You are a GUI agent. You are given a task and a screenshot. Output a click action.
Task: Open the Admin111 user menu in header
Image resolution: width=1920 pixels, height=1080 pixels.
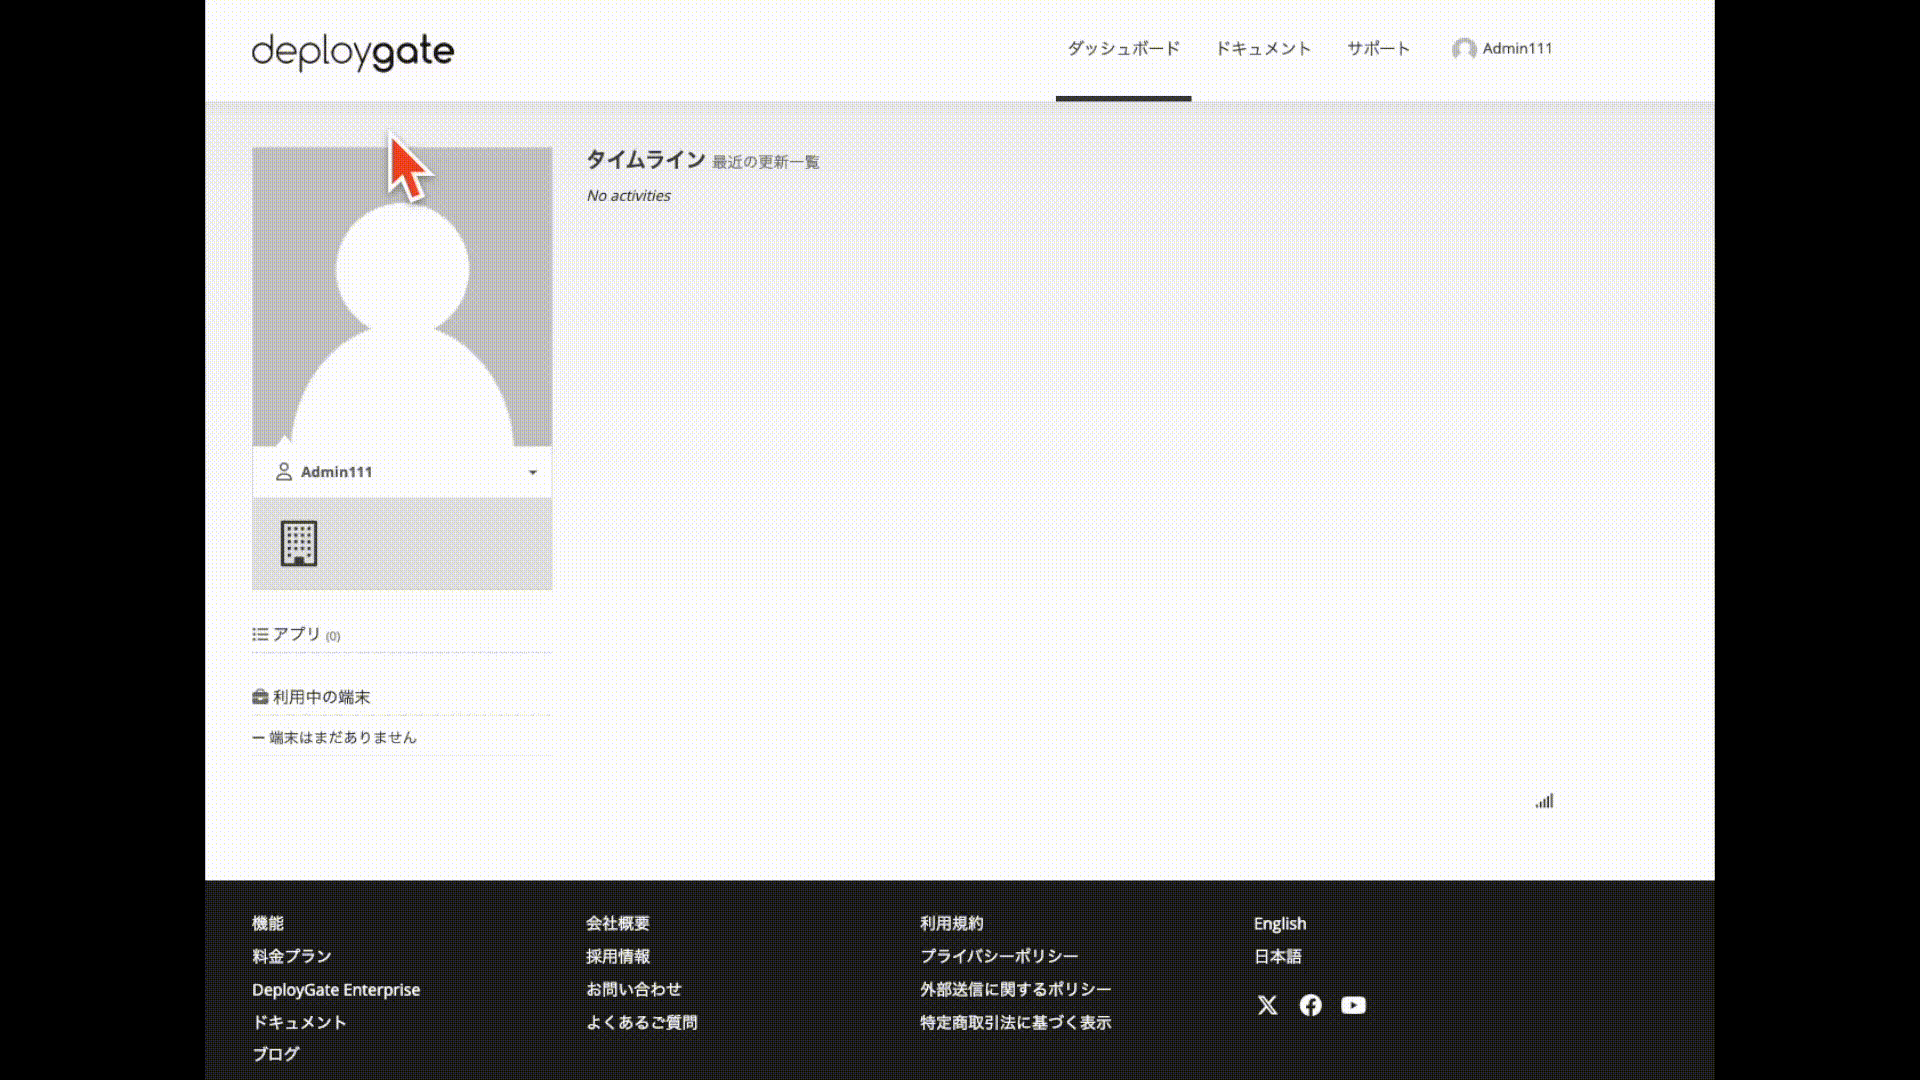1516,49
